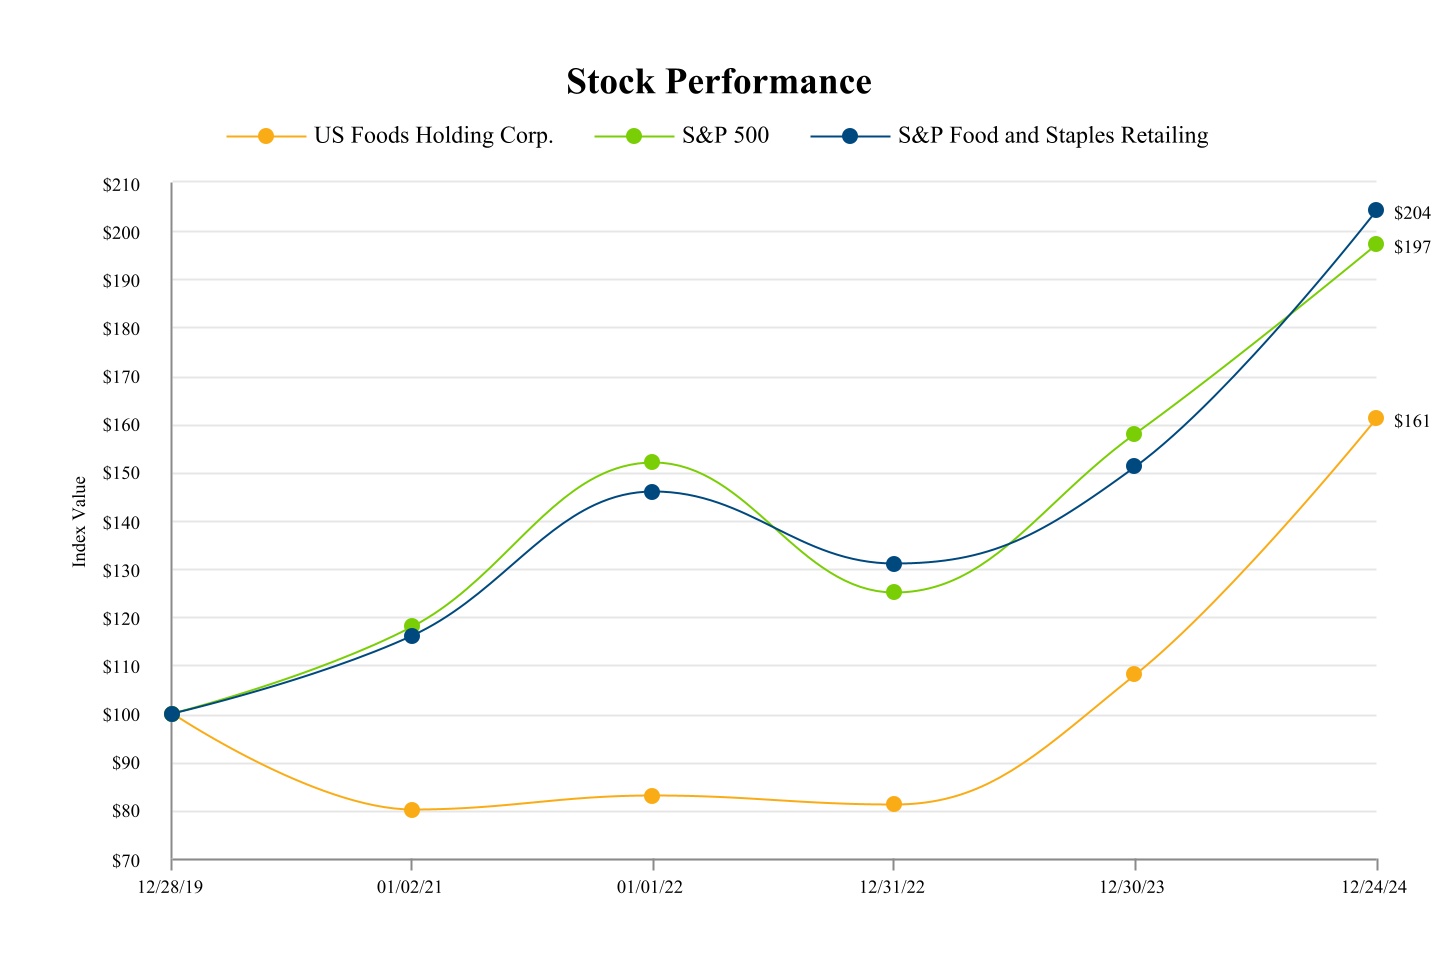Click the US Foods Holding Corp. legend label
The image size is (1440, 960).
(433, 136)
